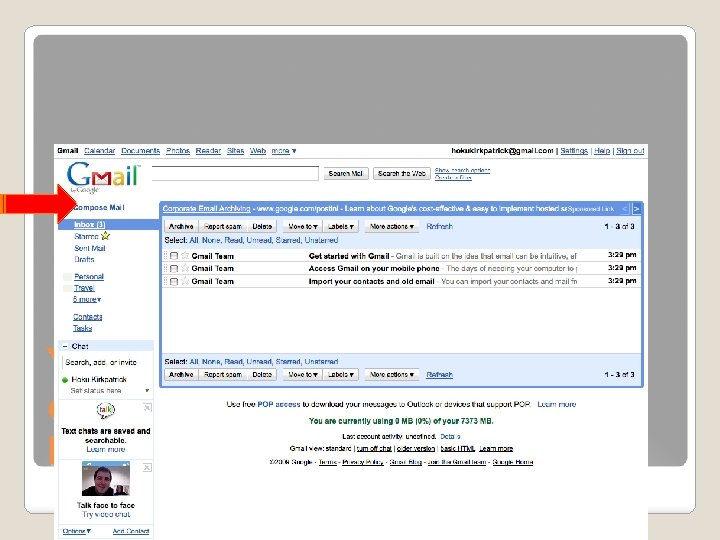Screen dimensions: 720x540
Task: Click 'Try video chat' link
Action: pyautogui.click(x=106, y=514)
